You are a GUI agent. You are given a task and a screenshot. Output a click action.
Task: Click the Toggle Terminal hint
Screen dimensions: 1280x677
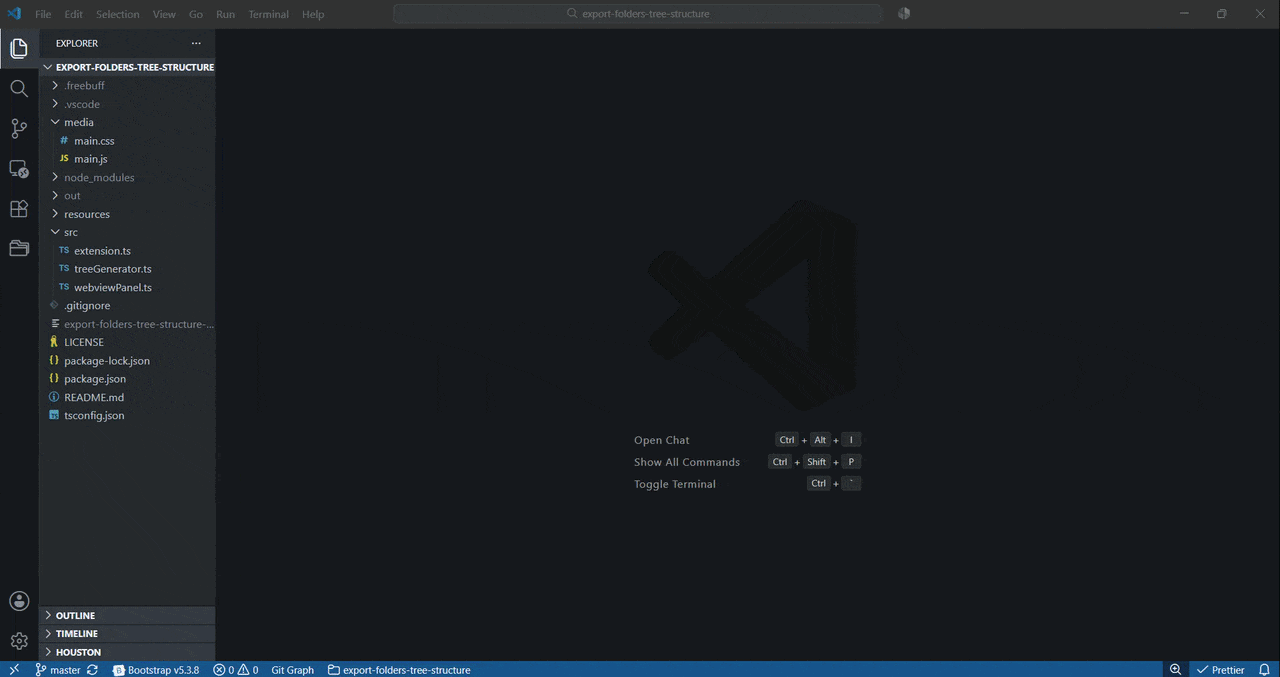(x=675, y=484)
